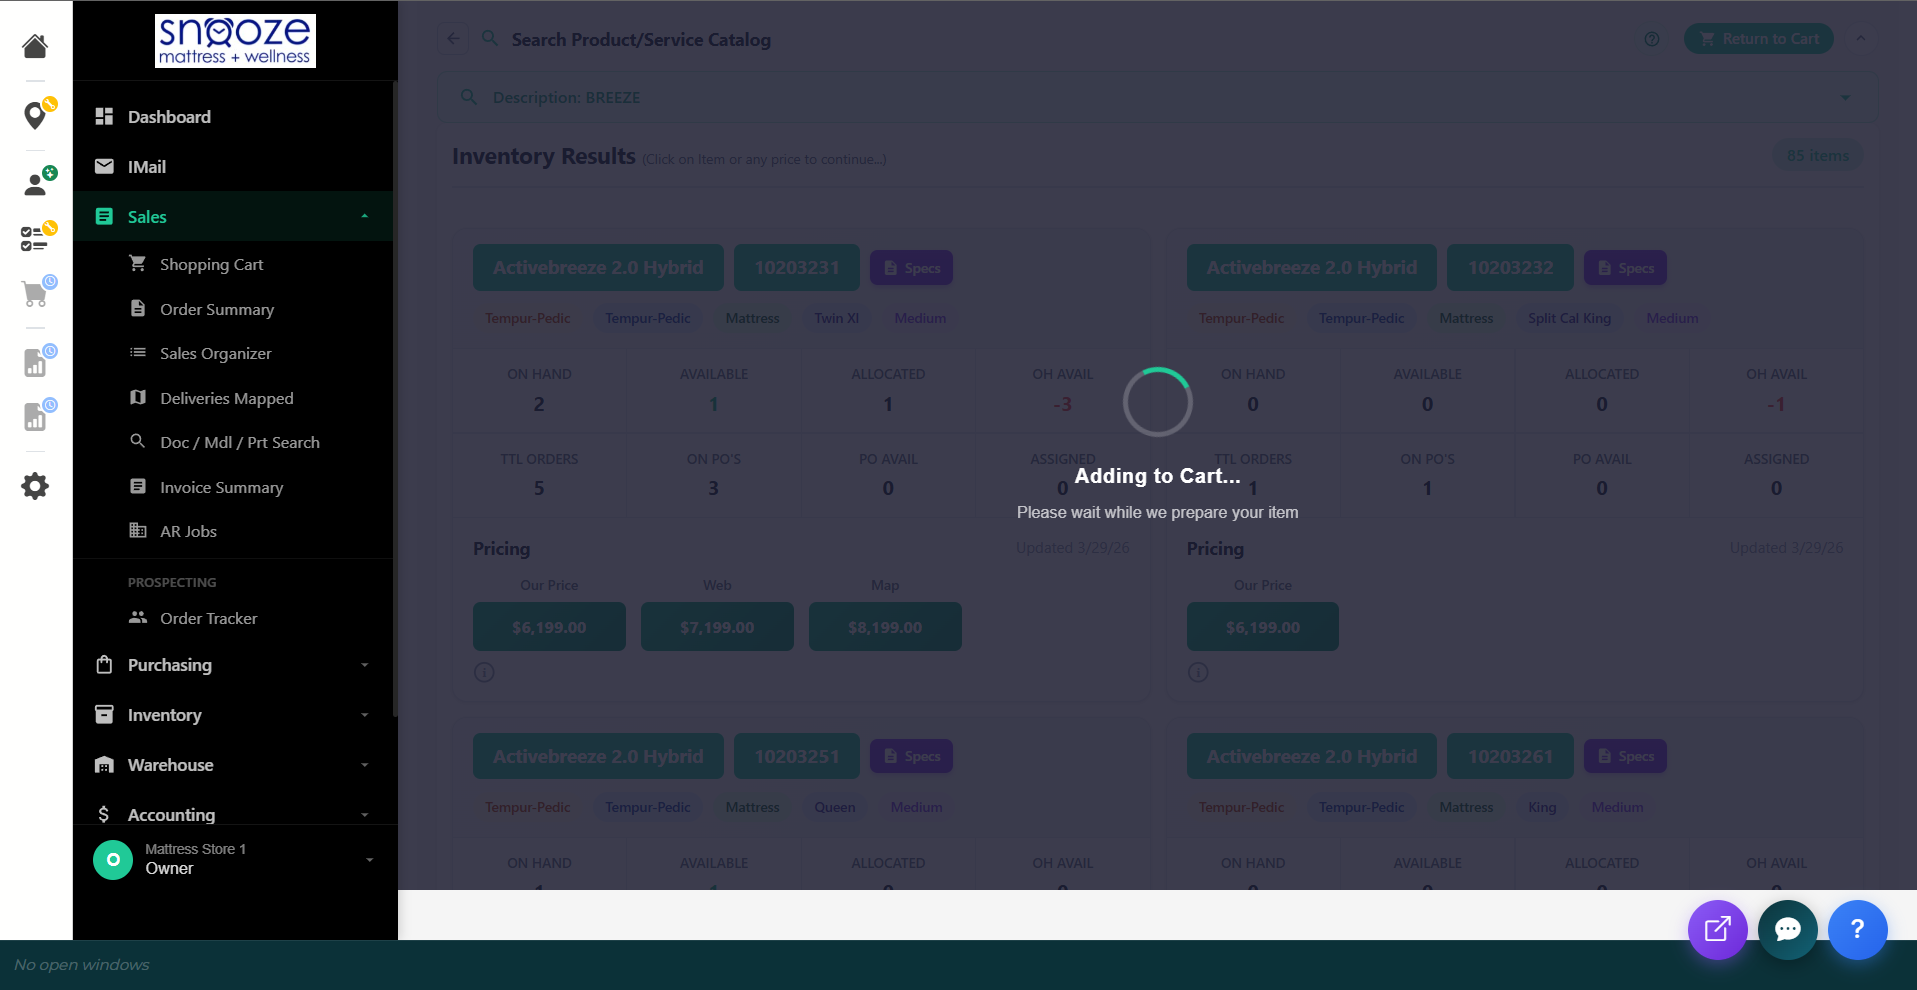Open the second report chart icon
1917x990 pixels.
click(x=37, y=415)
